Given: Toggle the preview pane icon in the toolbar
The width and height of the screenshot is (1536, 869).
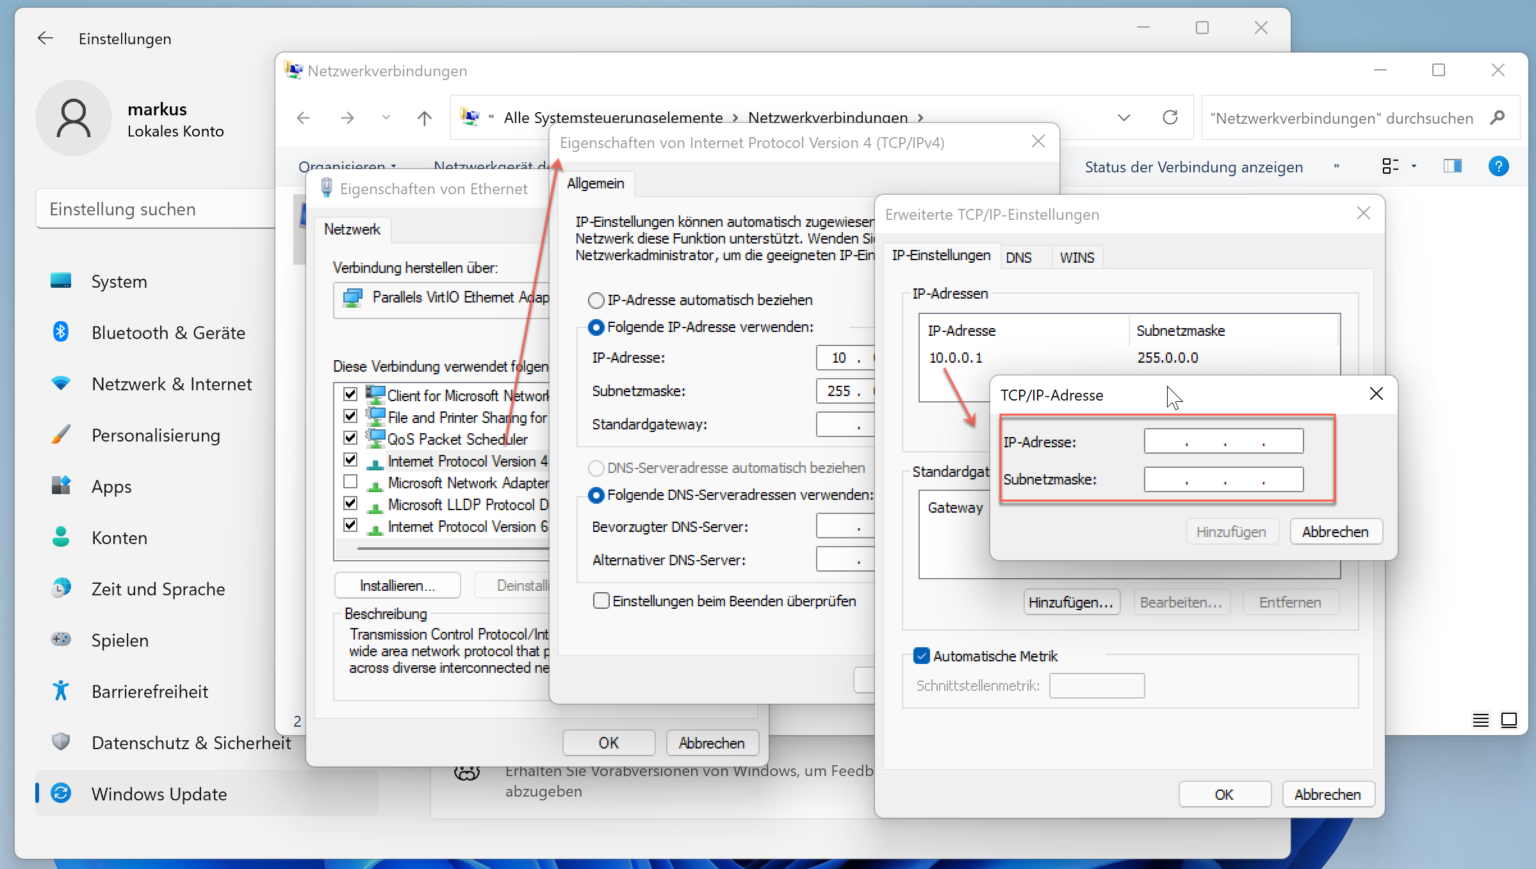Looking at the screenshot, I should click(1452, 166).
